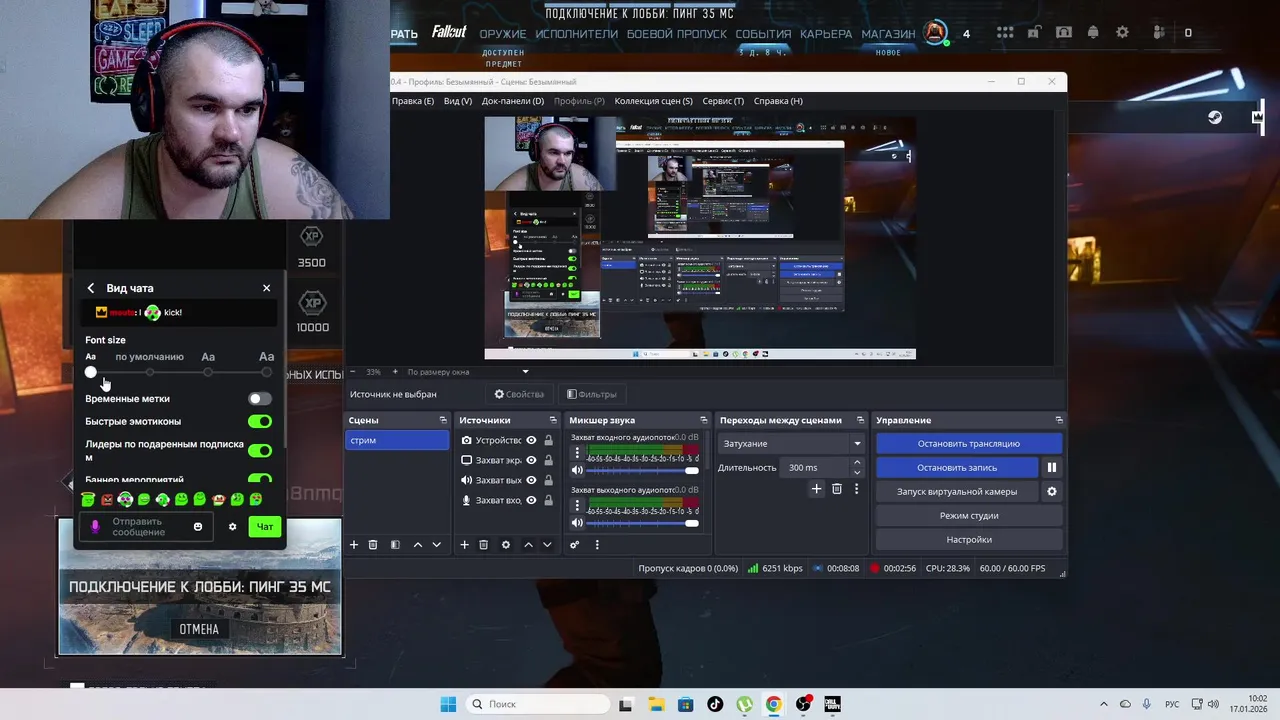The width and height of the screenshot is (1280, 720).
Task: Move scene up arrow in Scenes panel
Action: pos(418,545)
